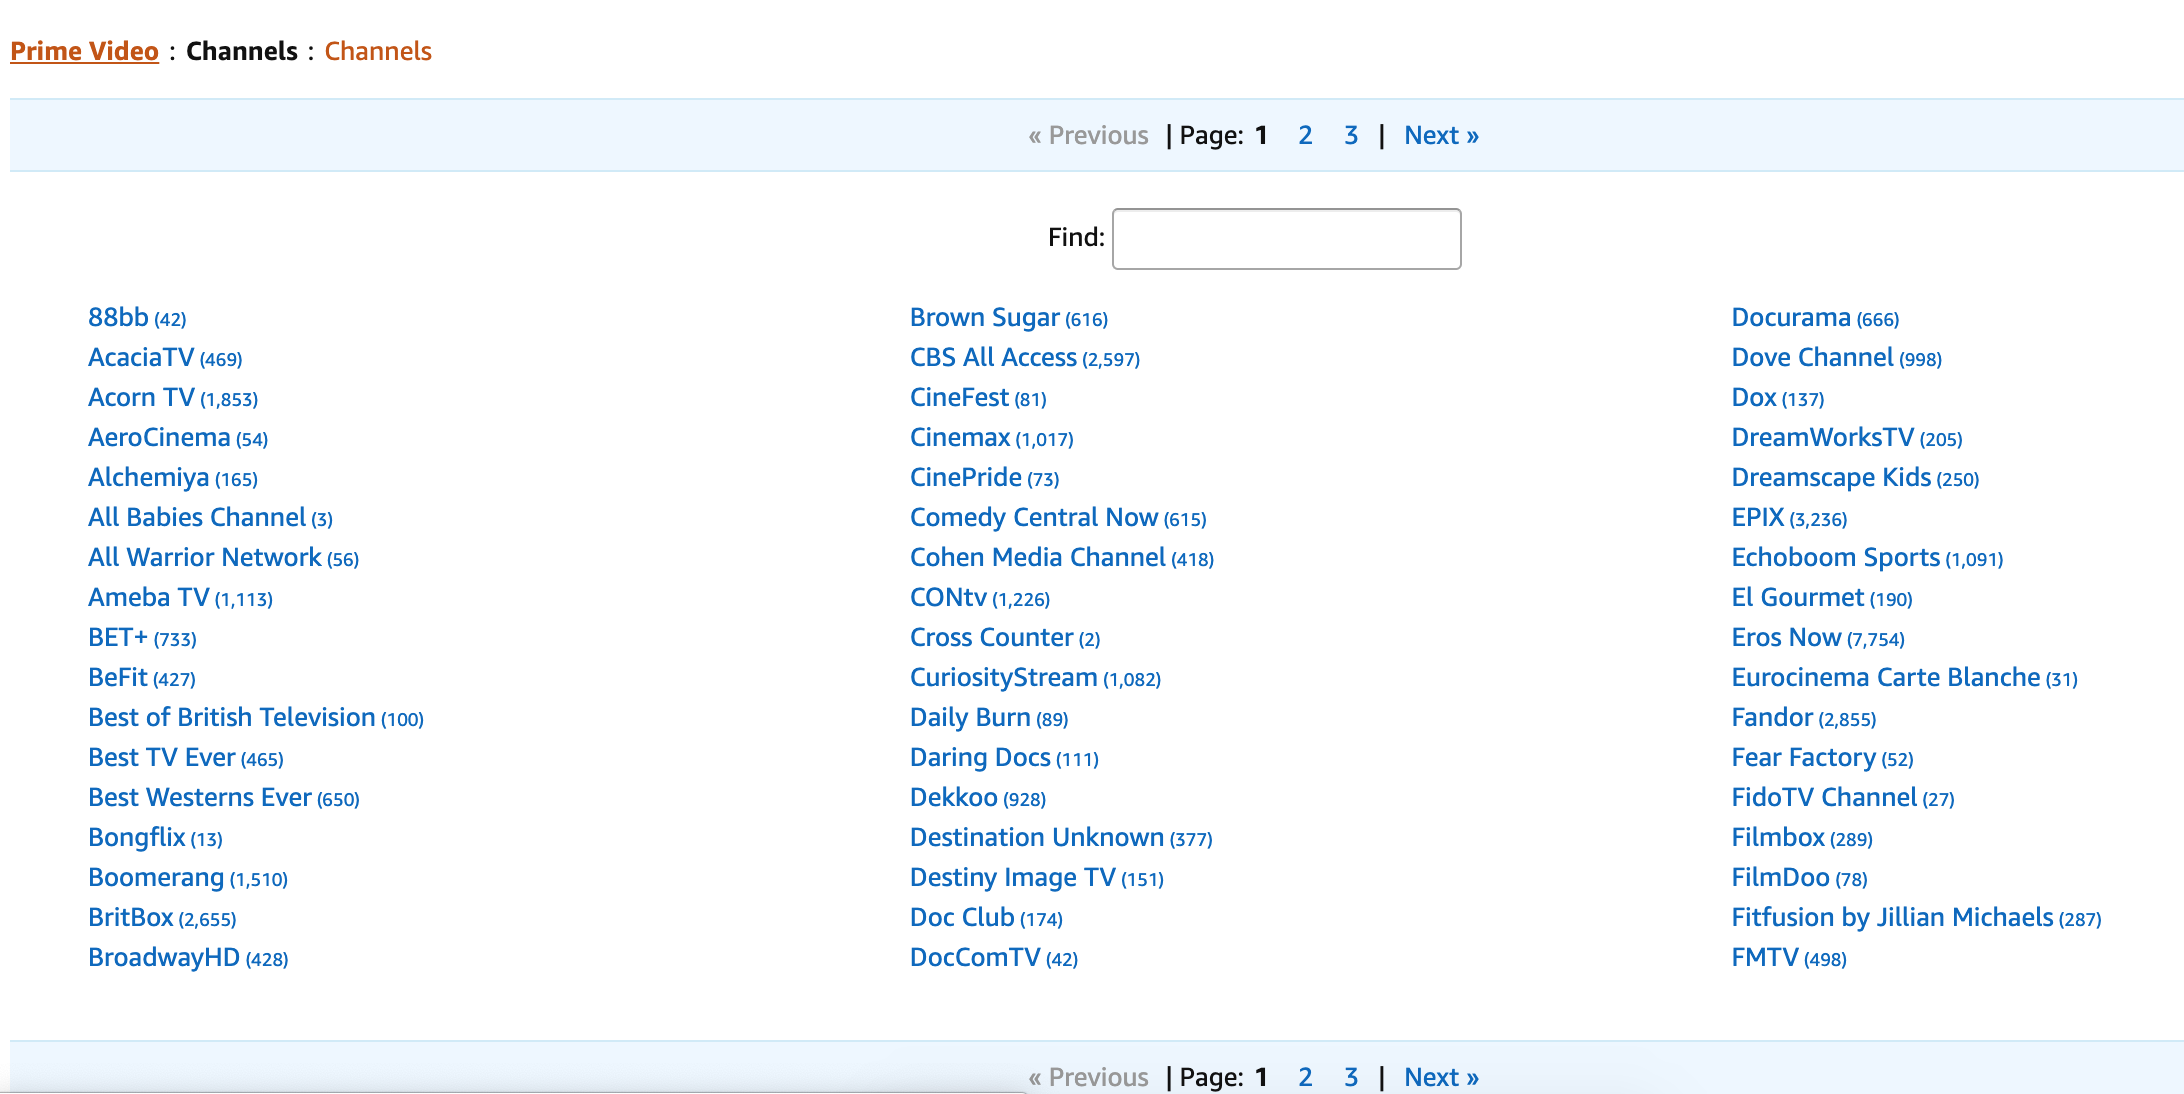Click the Find input field
Image resolution: width=2184 pixels, height=1094 pixels.
1287,239
